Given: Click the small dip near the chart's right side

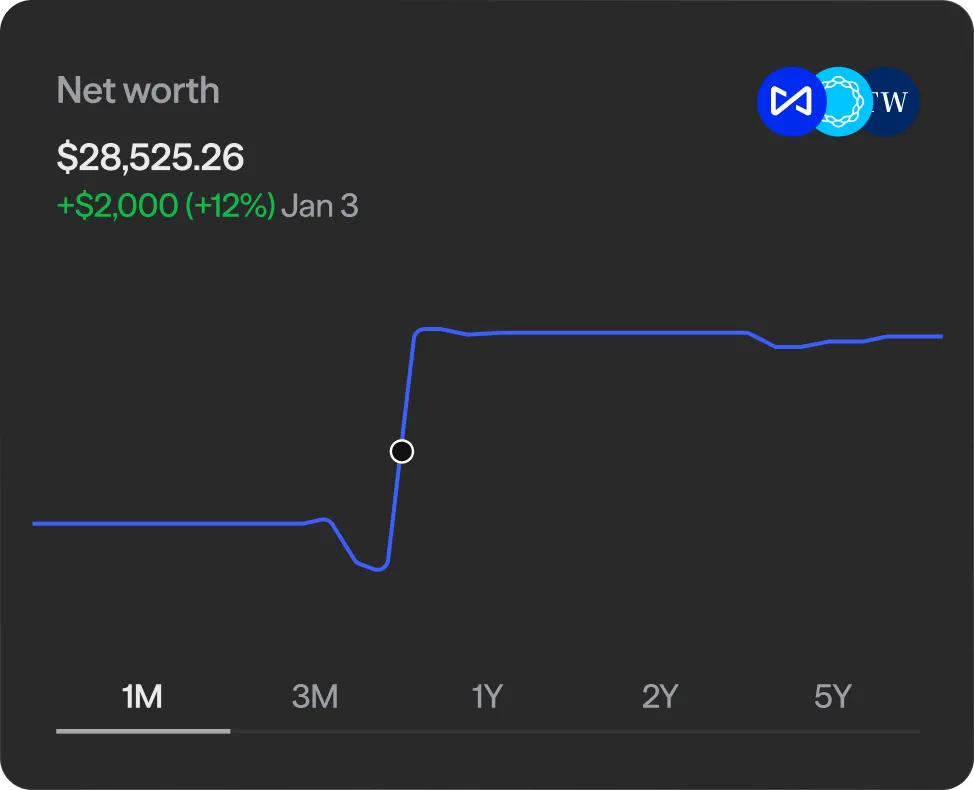Looking at the screenshot, I should click(788, 347).
